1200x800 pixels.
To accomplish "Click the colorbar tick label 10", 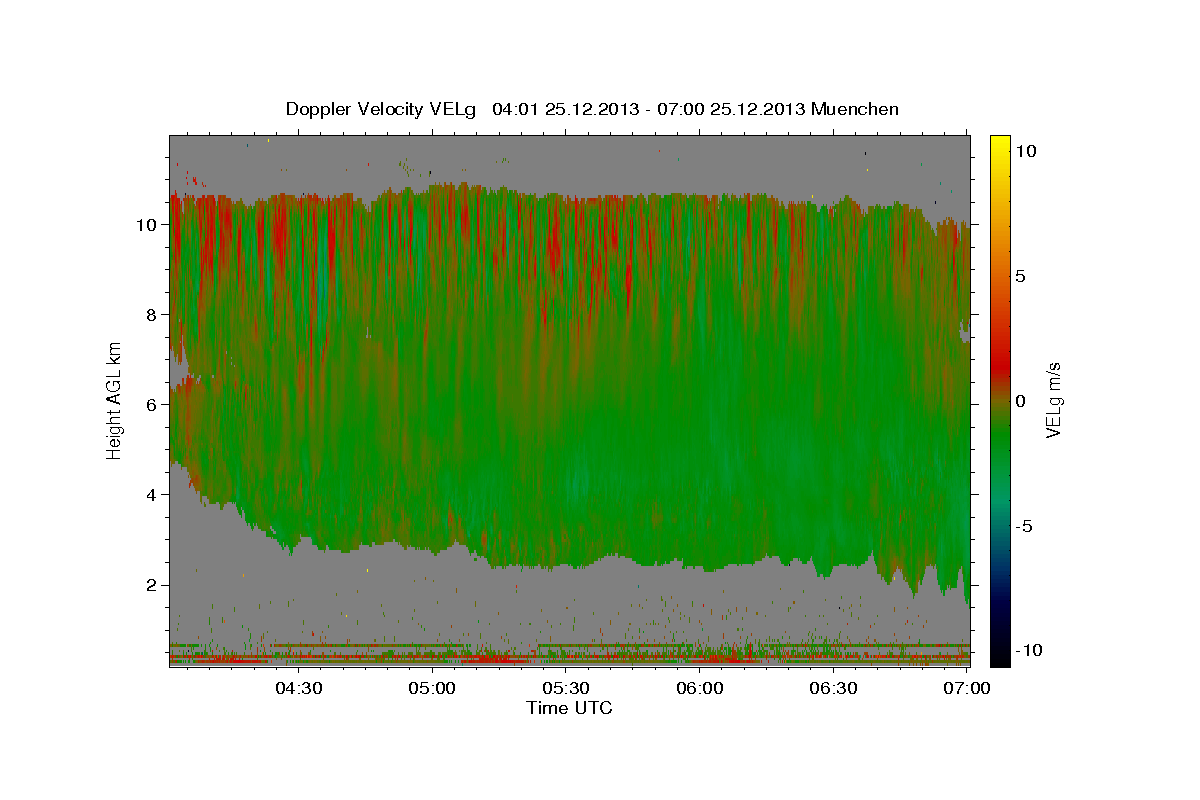I will click(x=1026, y=150).
